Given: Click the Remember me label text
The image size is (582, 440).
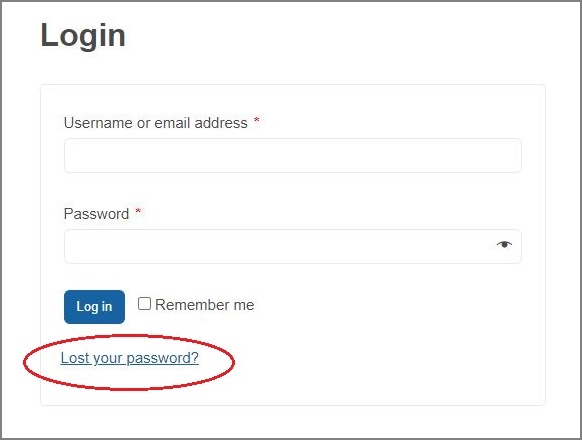Looking at the screenshot, I should 205,305.
